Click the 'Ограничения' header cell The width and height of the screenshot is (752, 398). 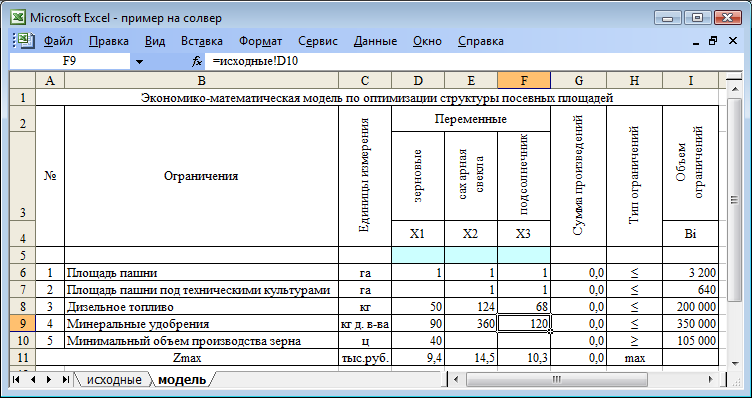(x=201, y=176)
